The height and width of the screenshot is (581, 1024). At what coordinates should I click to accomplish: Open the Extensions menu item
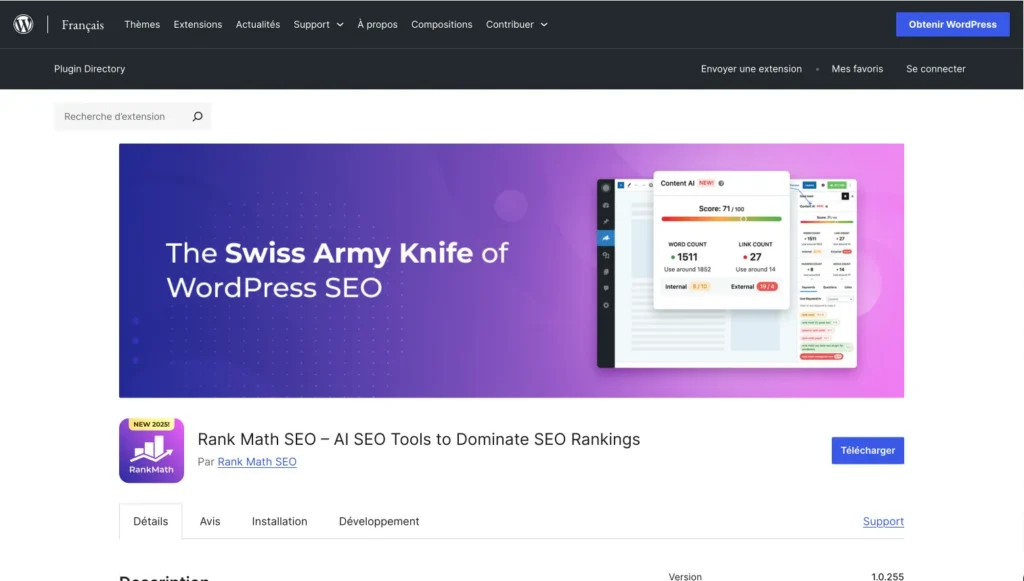tap(197, 24)
